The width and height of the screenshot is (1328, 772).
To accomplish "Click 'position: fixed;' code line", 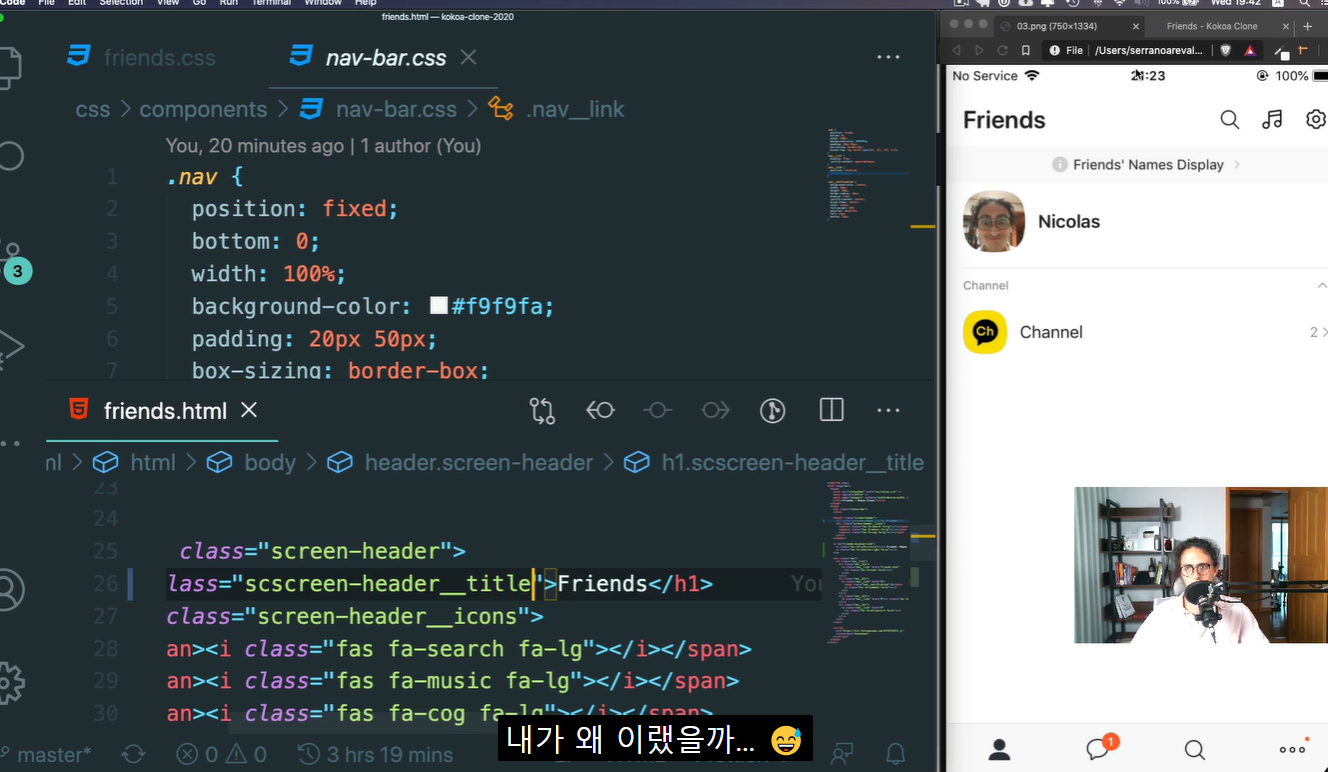I will pos(295,209).
